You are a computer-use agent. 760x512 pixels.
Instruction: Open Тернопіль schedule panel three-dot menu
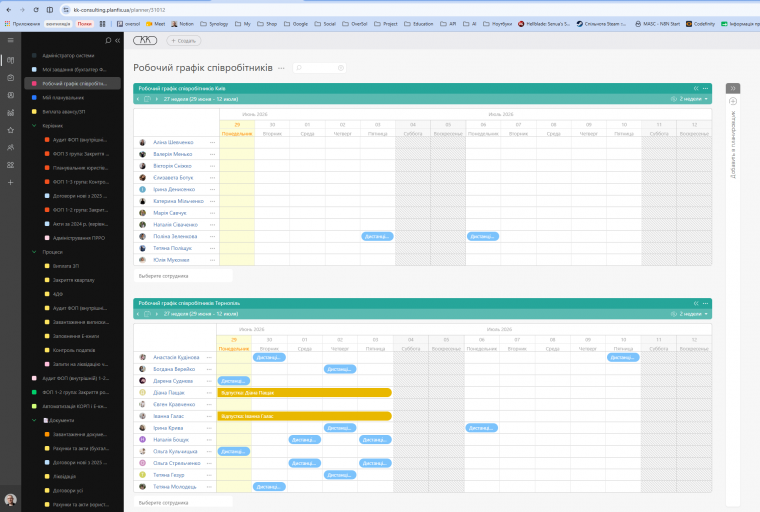pyautogui.click(x=705, y=303)
